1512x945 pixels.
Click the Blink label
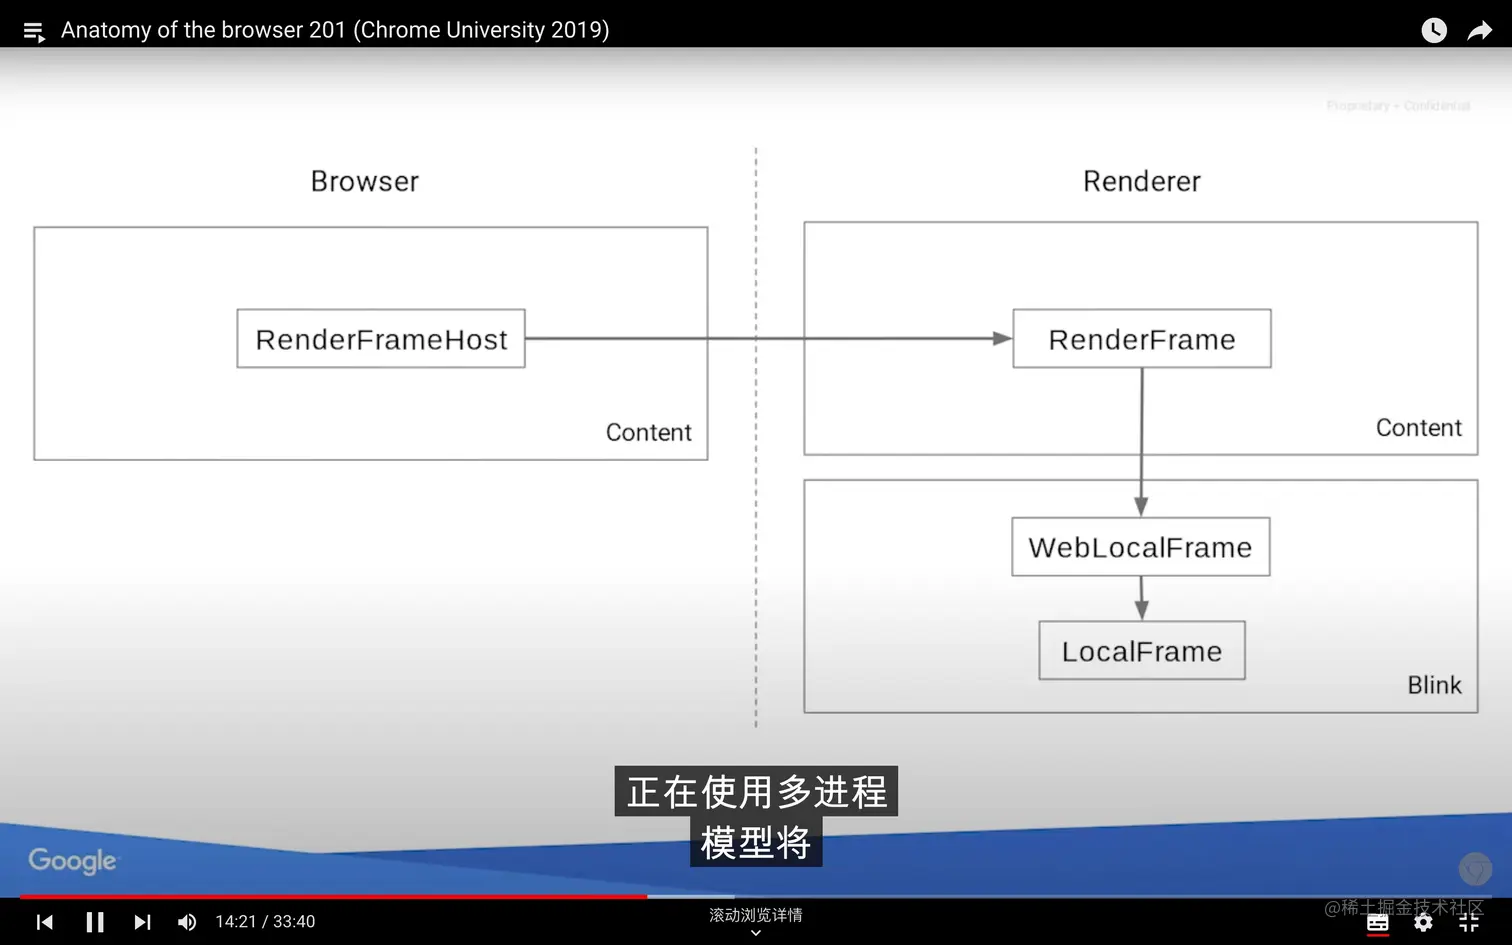1434,685
